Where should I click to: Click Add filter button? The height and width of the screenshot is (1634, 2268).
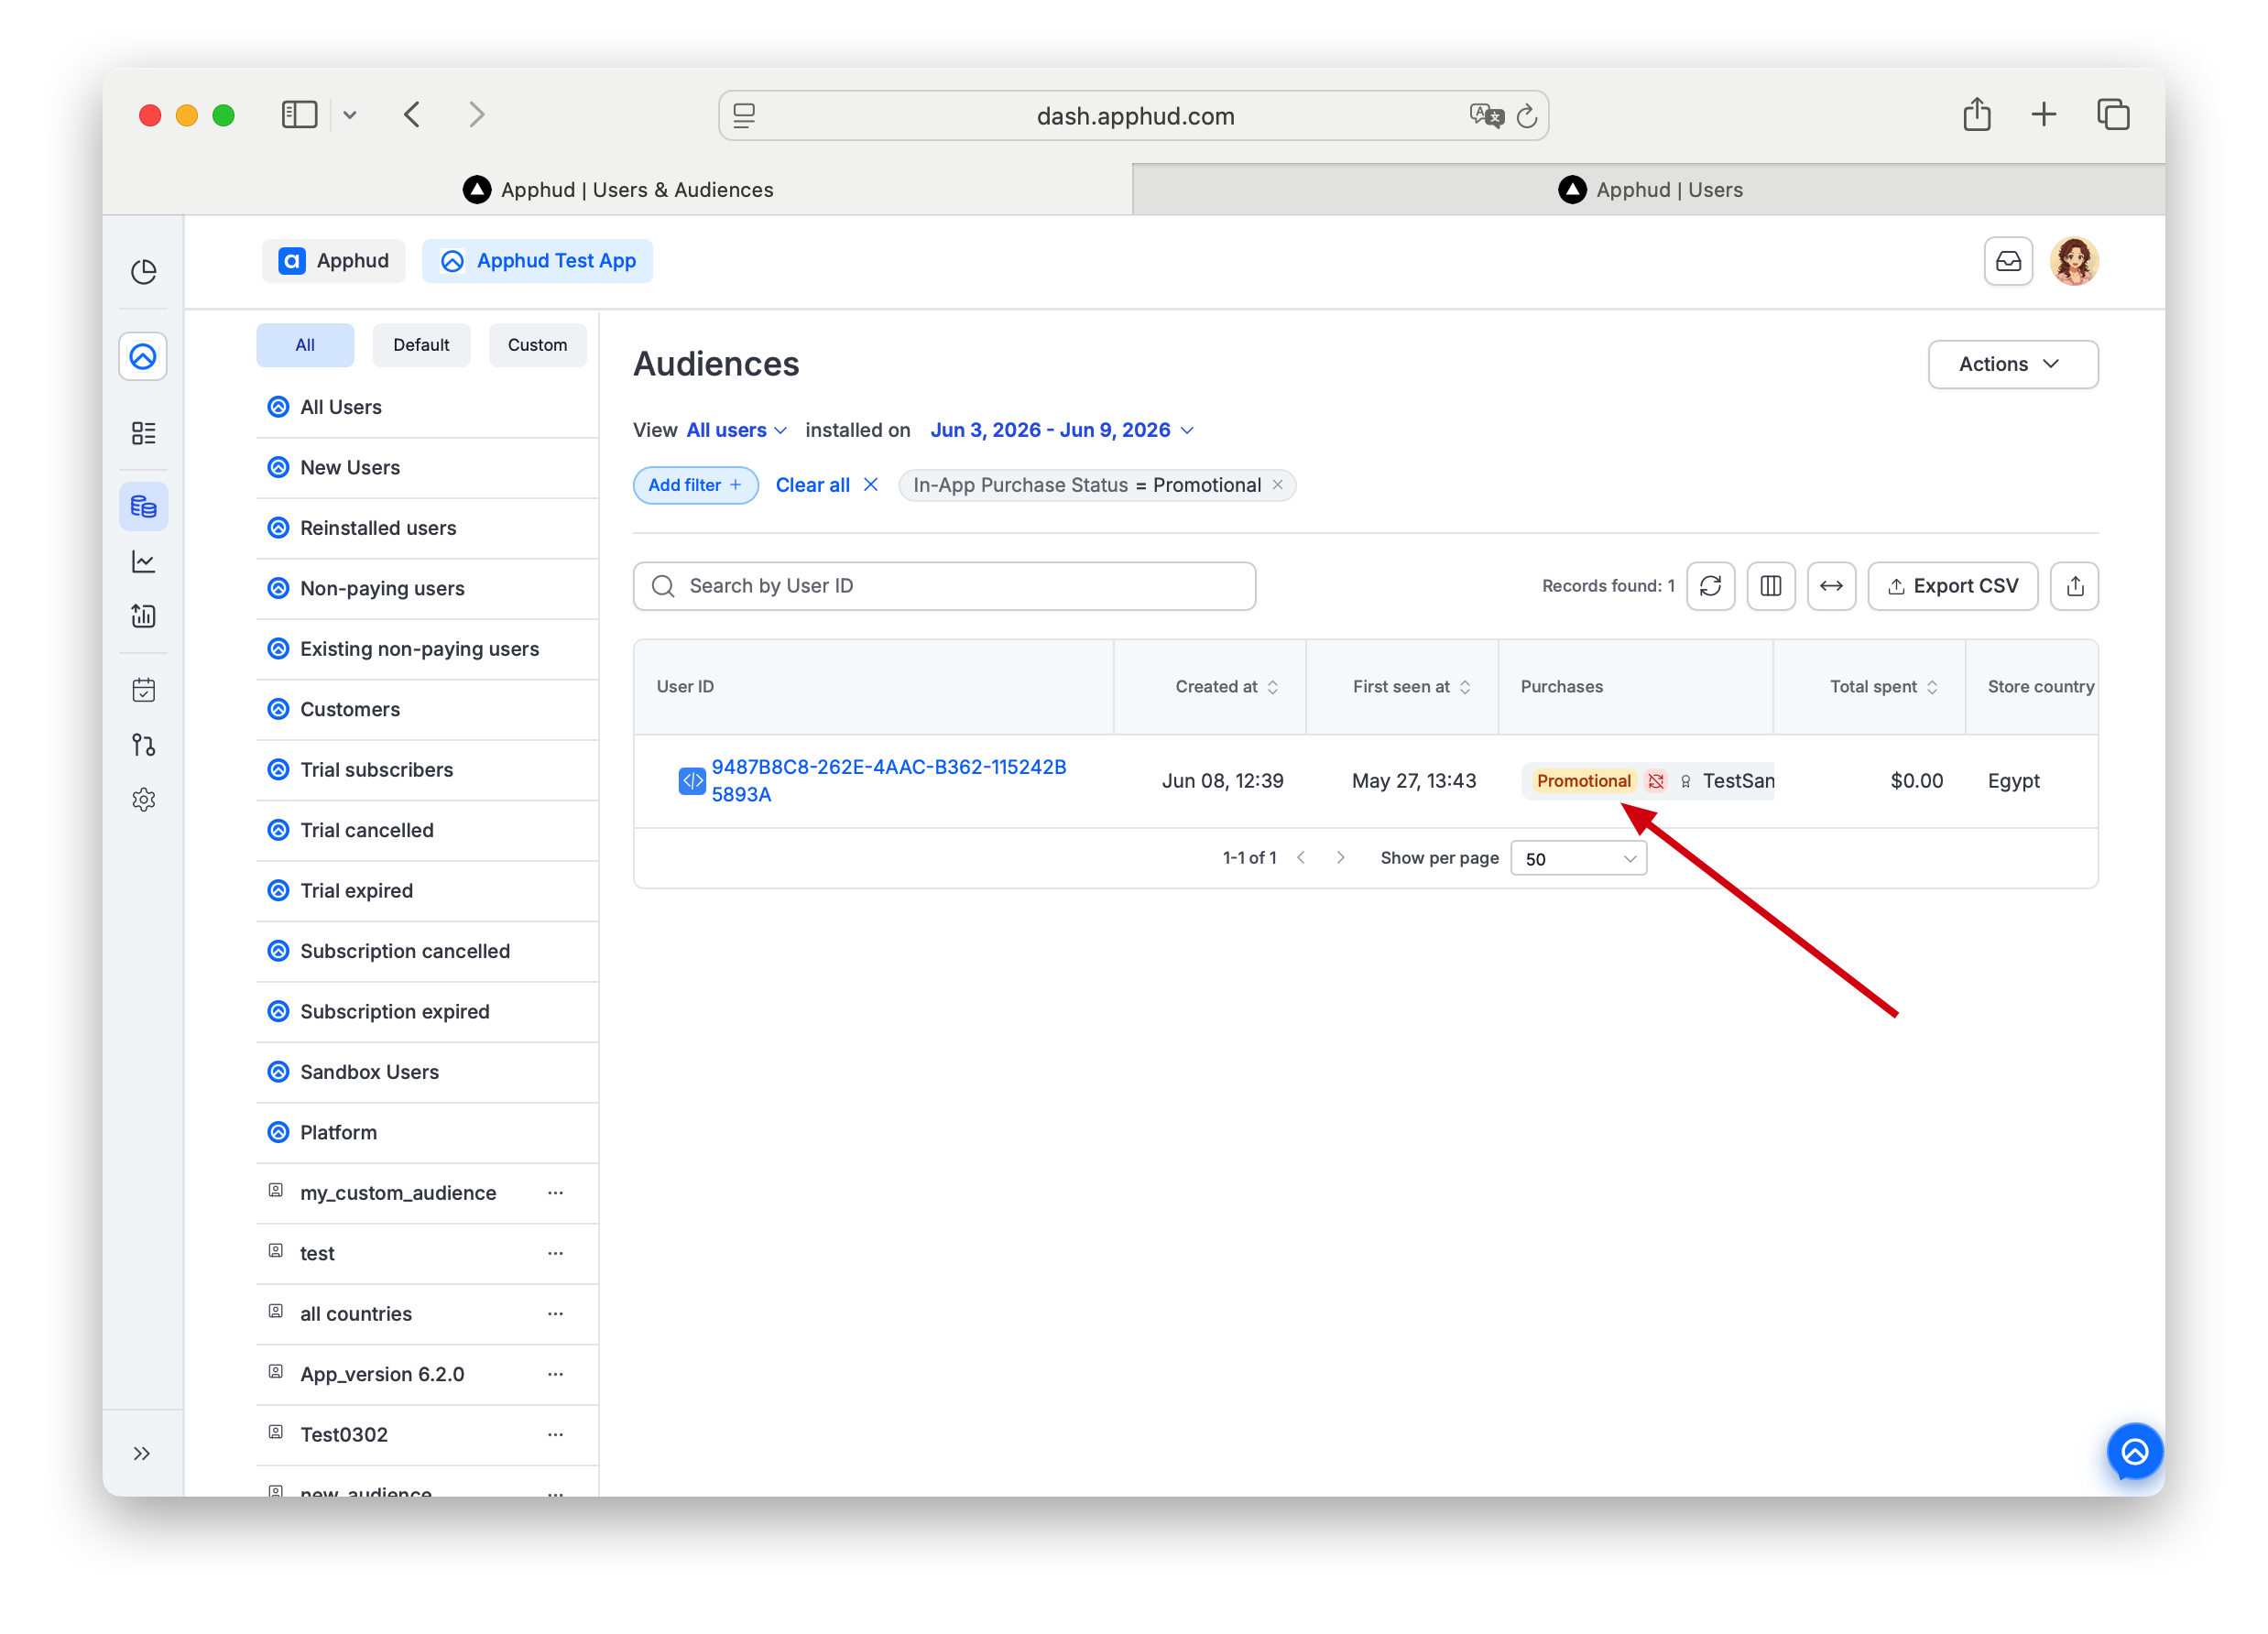[x=695, y=485]
